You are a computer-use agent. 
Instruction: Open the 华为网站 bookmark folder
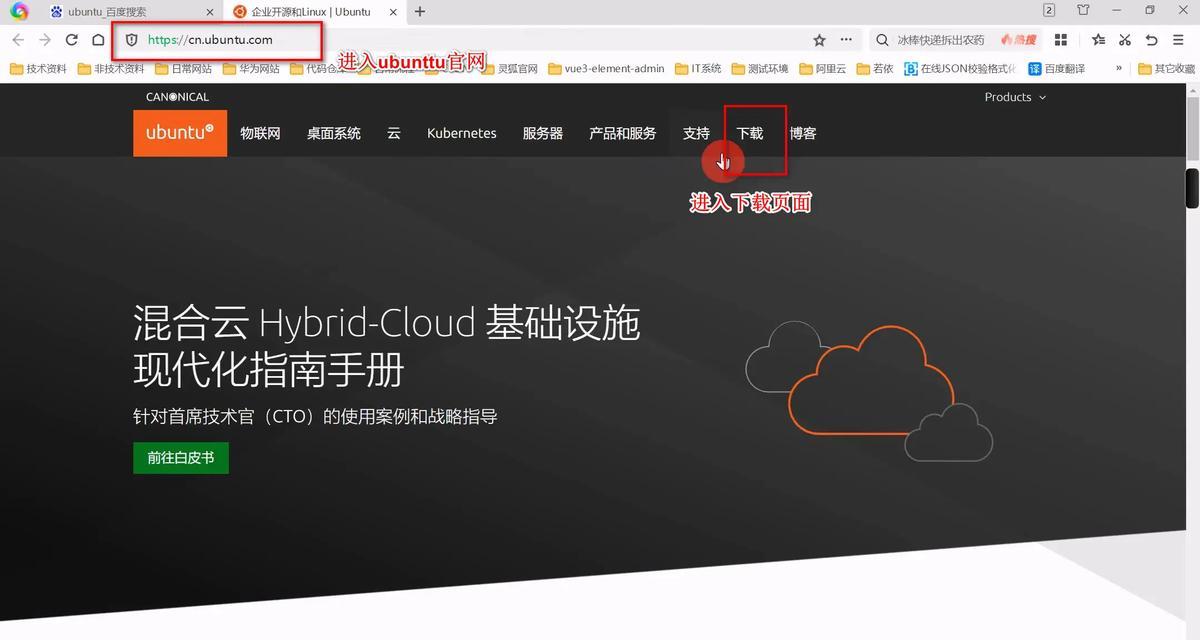[251, 69]
